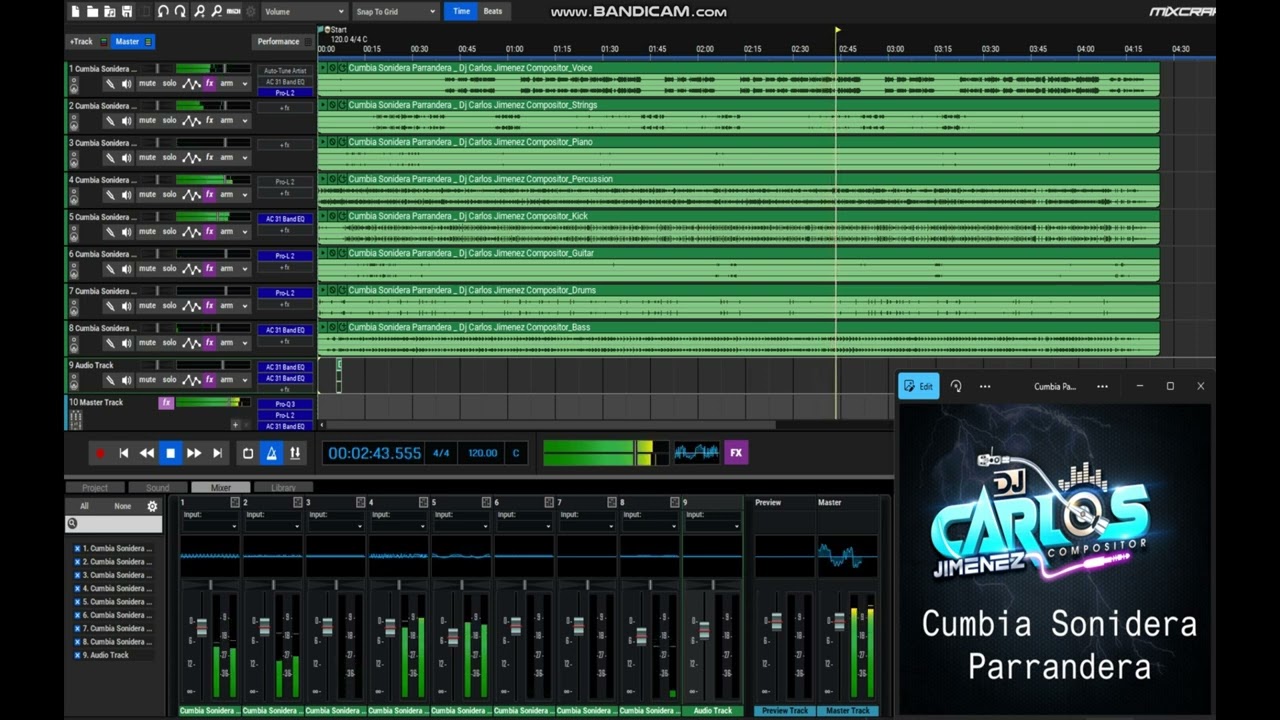Toggle automation lane icon on track 5
Screen dimensions: 1280x720
click(x=191, y=231)
